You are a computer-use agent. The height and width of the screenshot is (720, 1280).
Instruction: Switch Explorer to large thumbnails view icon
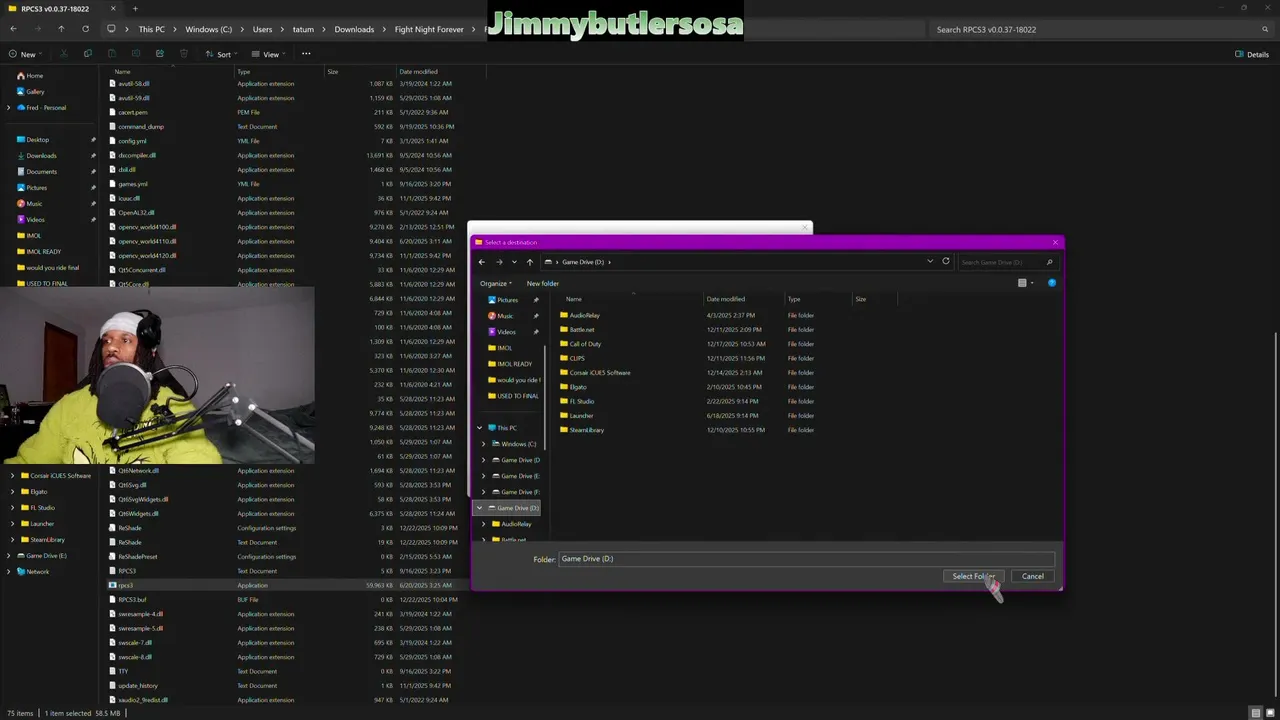coord(1269,713)
